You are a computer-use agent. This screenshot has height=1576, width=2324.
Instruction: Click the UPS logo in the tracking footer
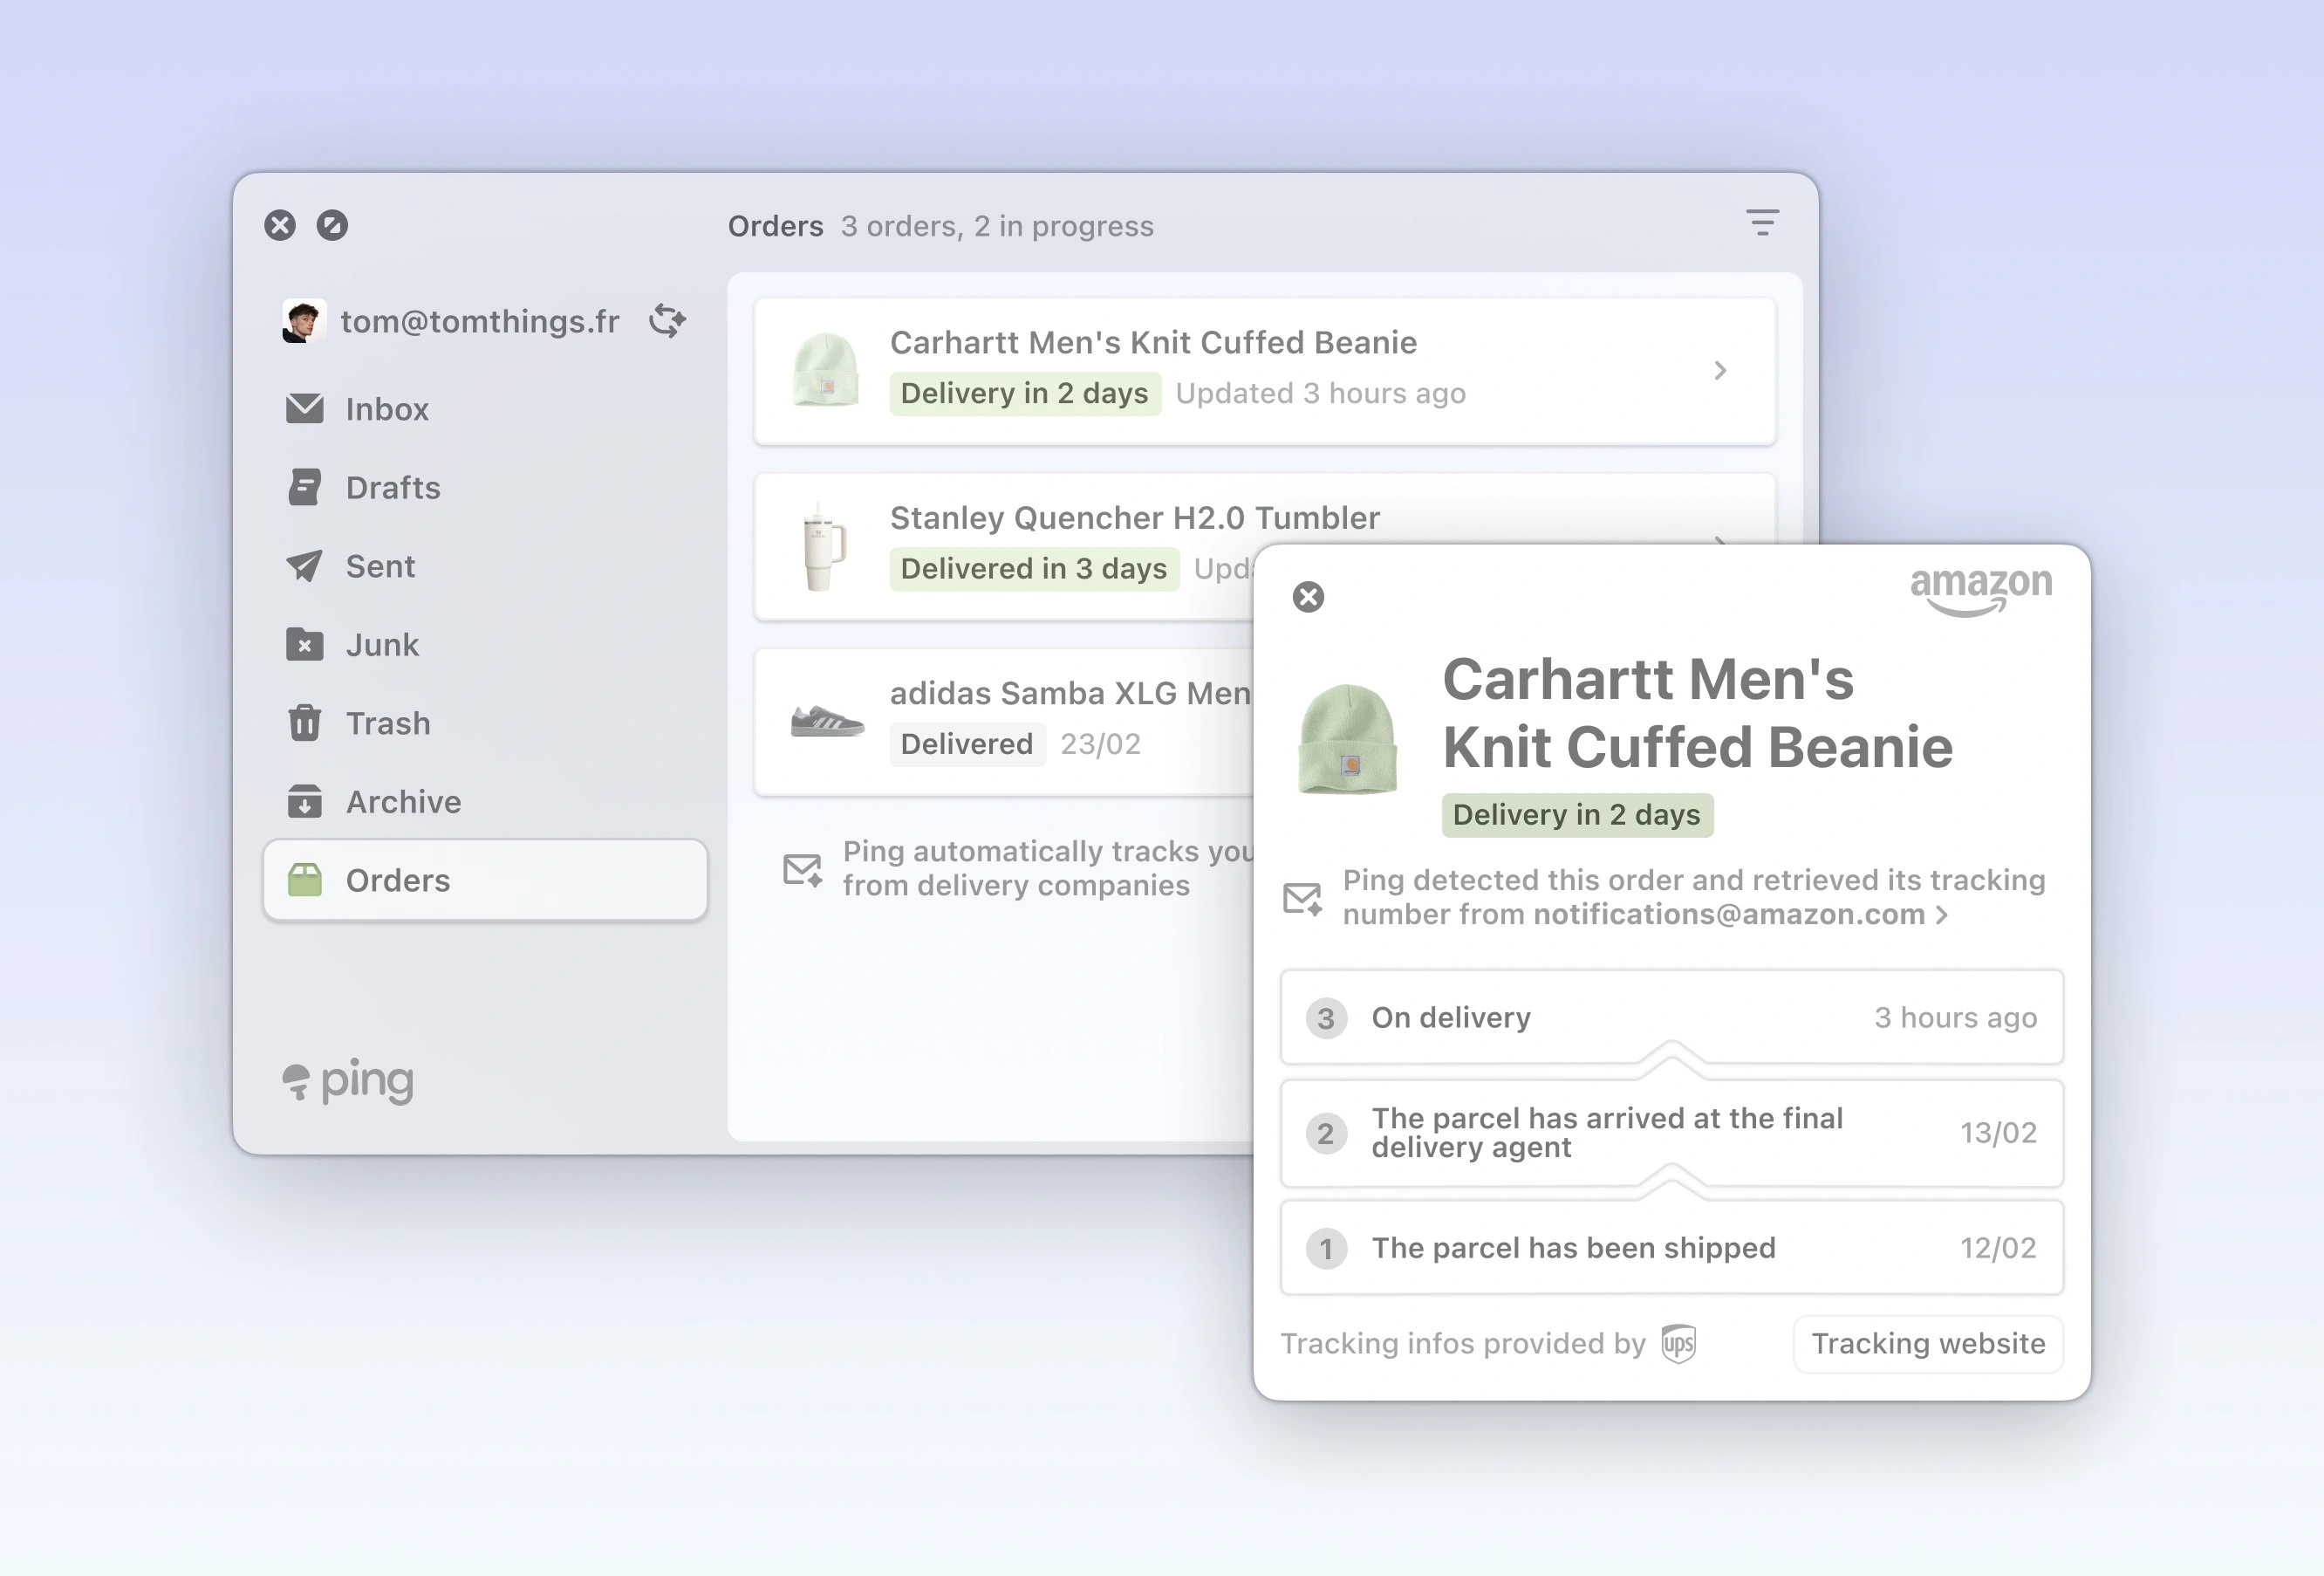point(1677,1344)
